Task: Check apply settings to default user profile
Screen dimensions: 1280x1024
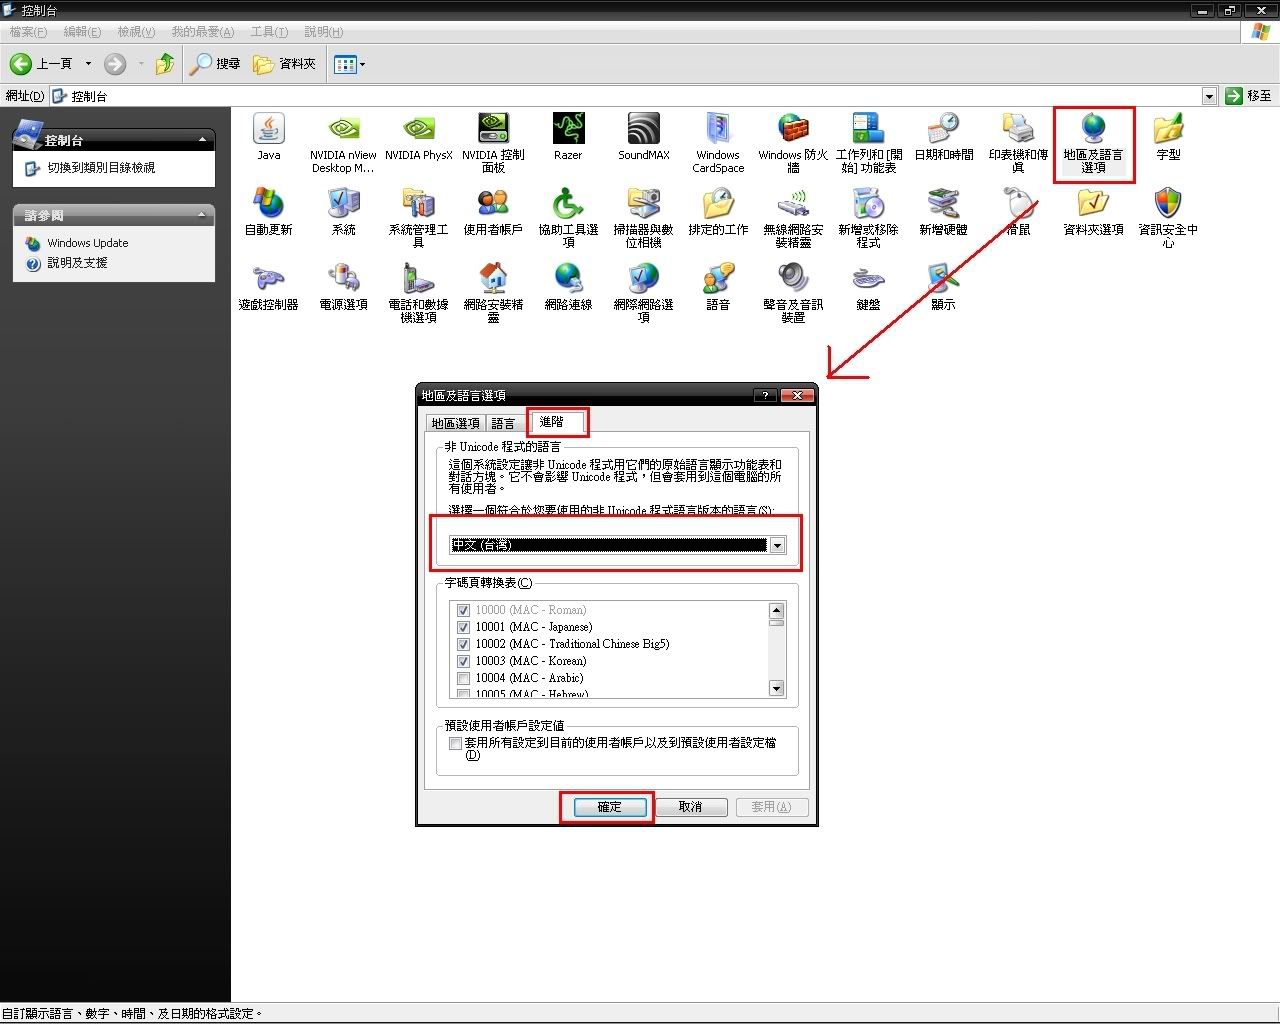Action: 455,743
